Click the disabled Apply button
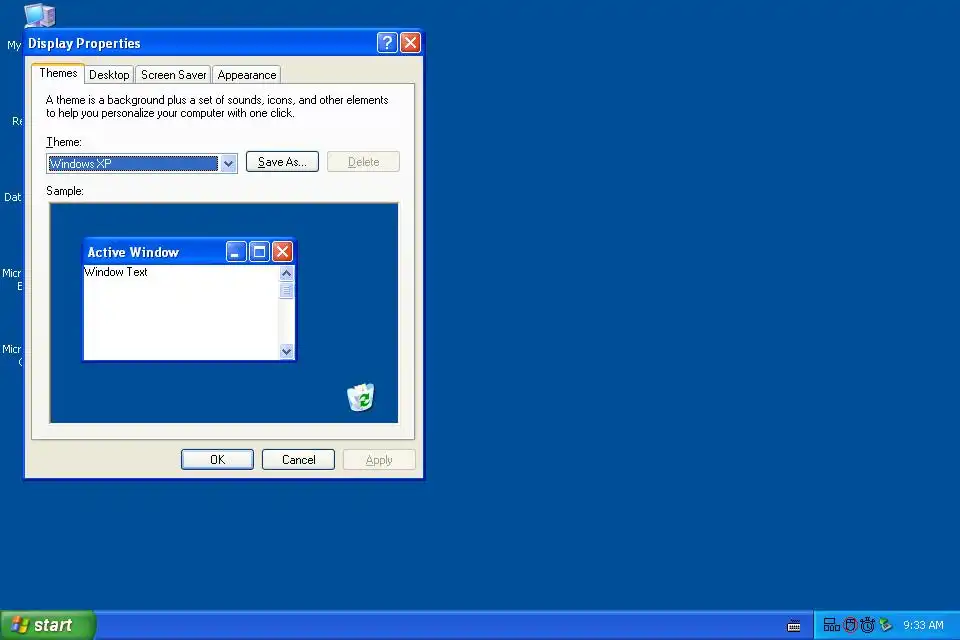Screen dimensions: 960x640 tap(379, 459)
